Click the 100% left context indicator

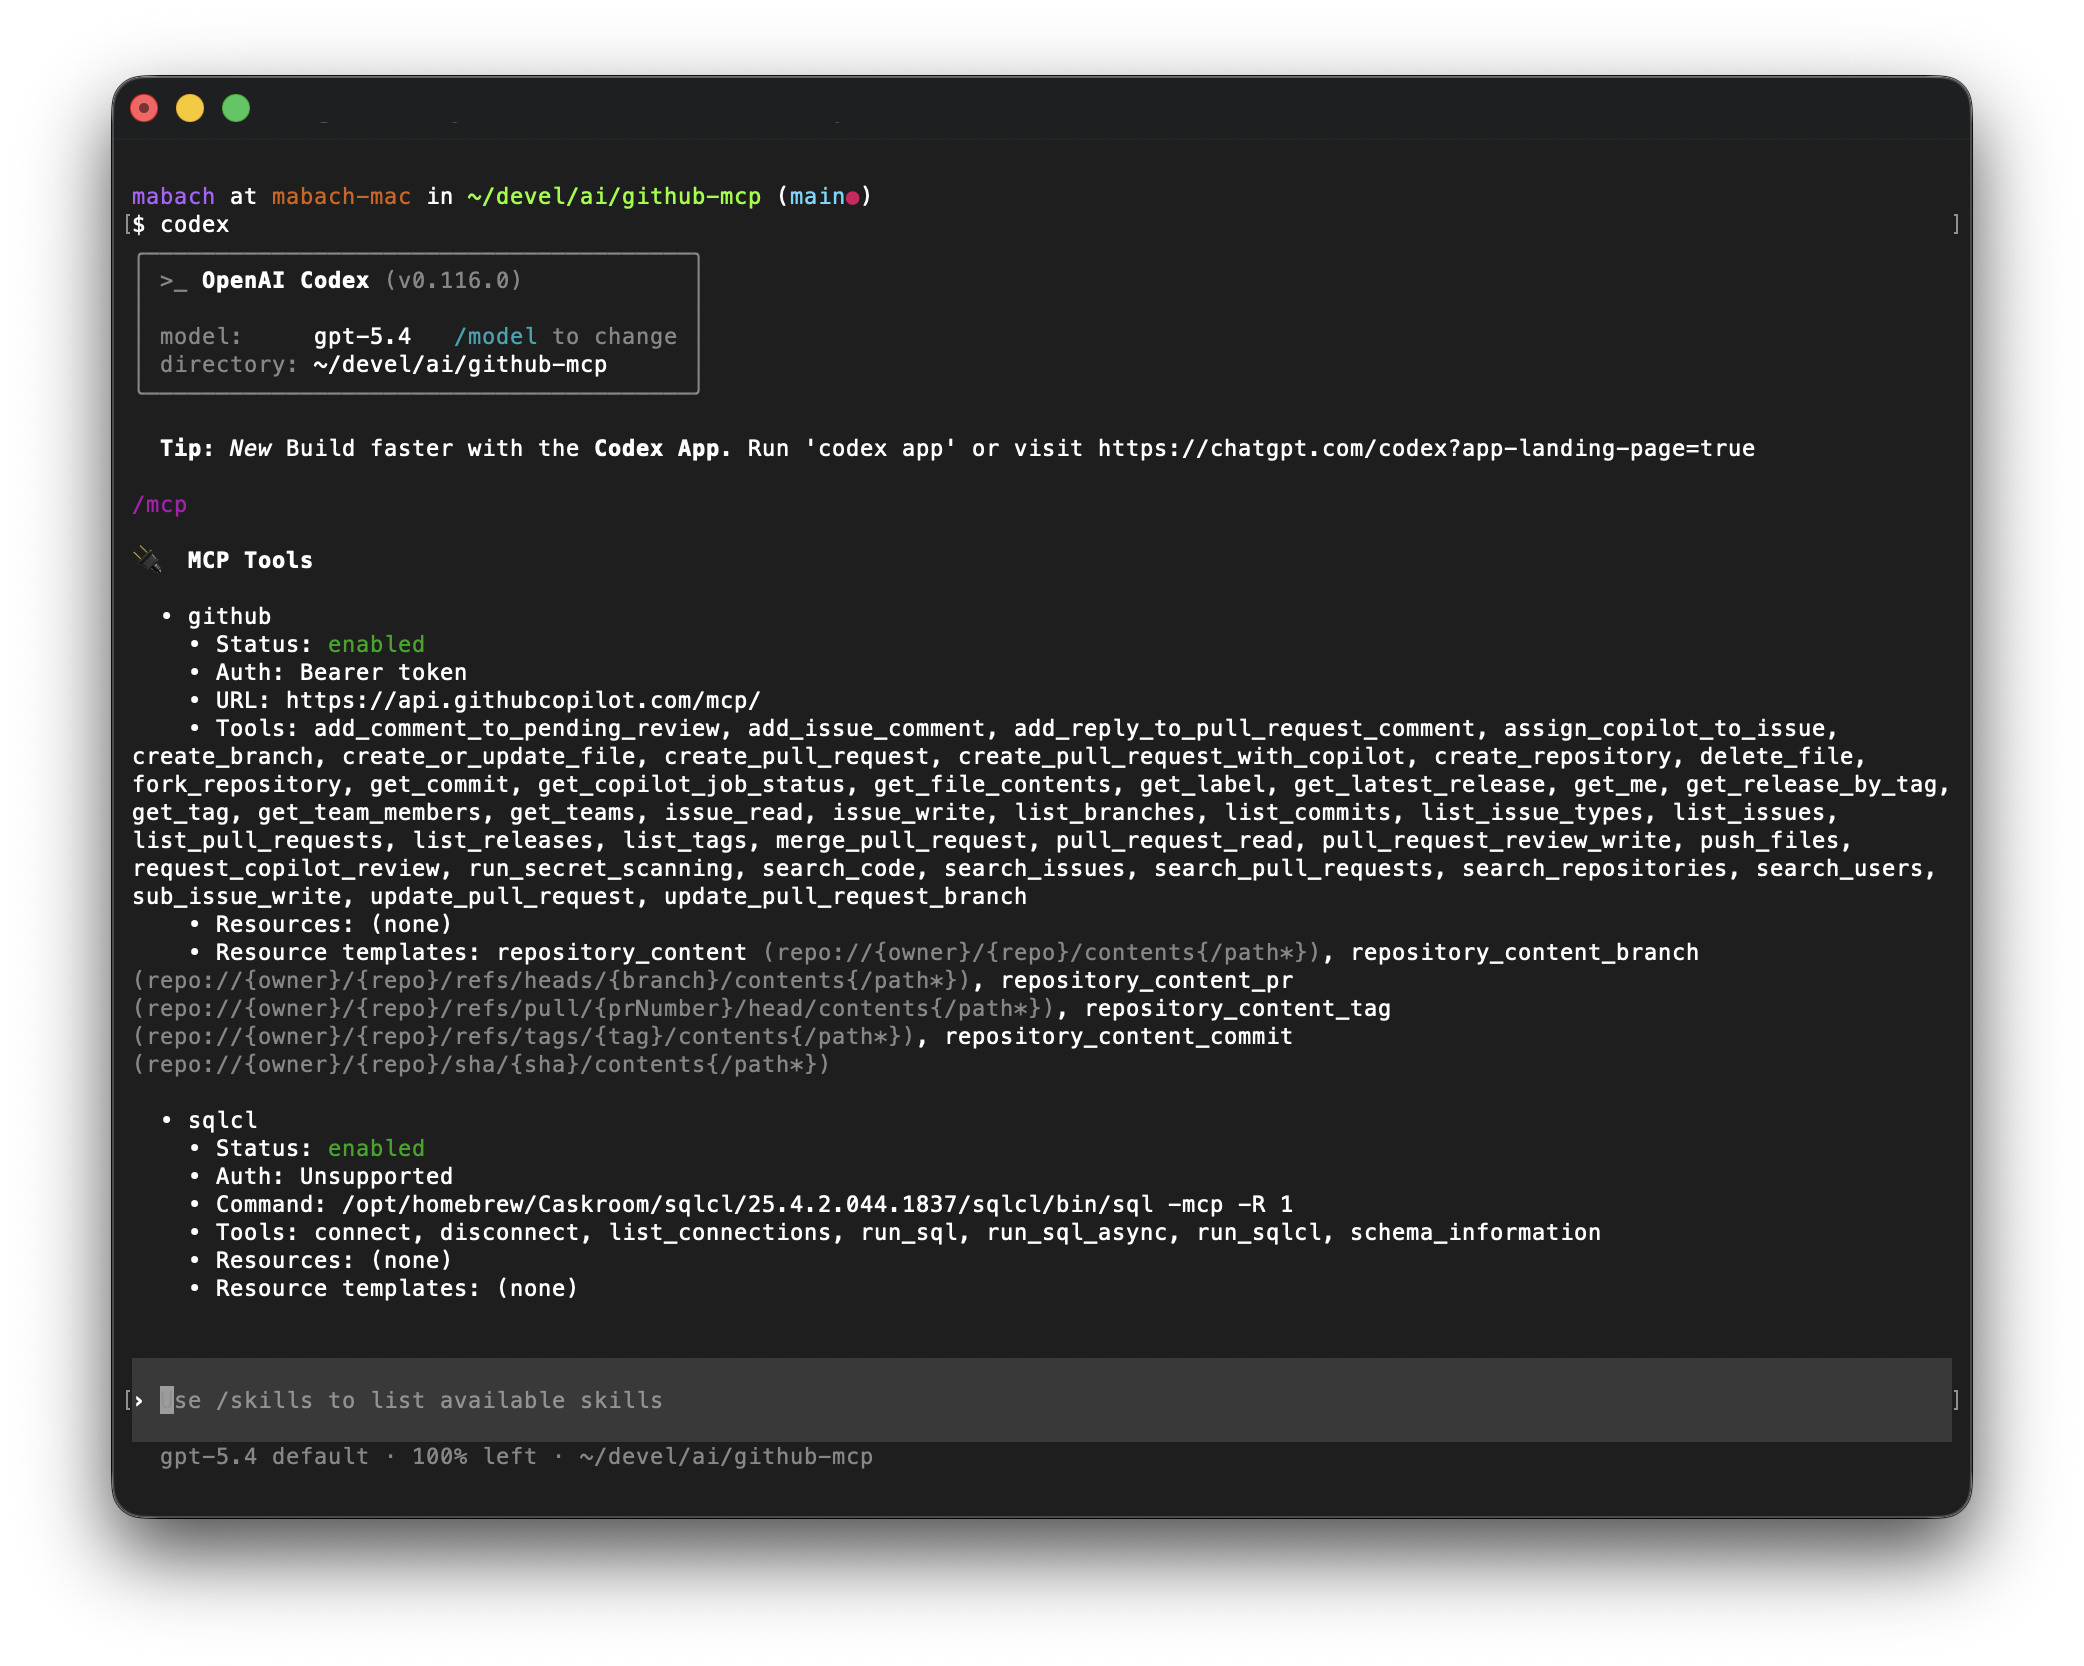474,1457
